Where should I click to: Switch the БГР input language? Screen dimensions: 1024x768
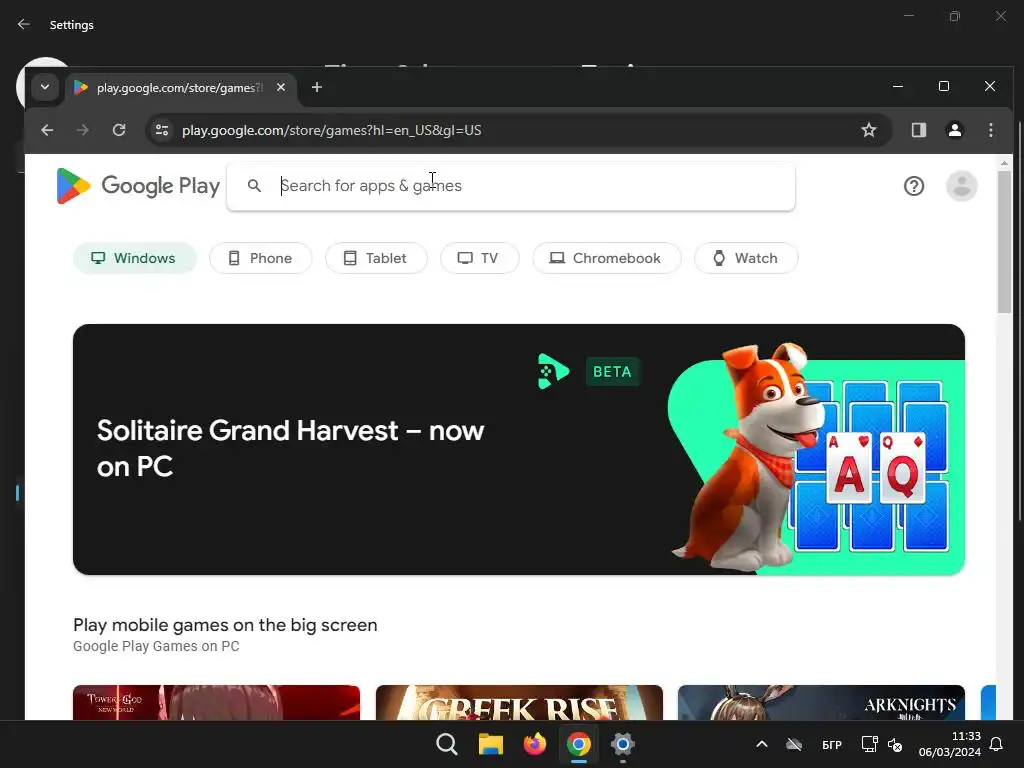[x=831, y=744]
